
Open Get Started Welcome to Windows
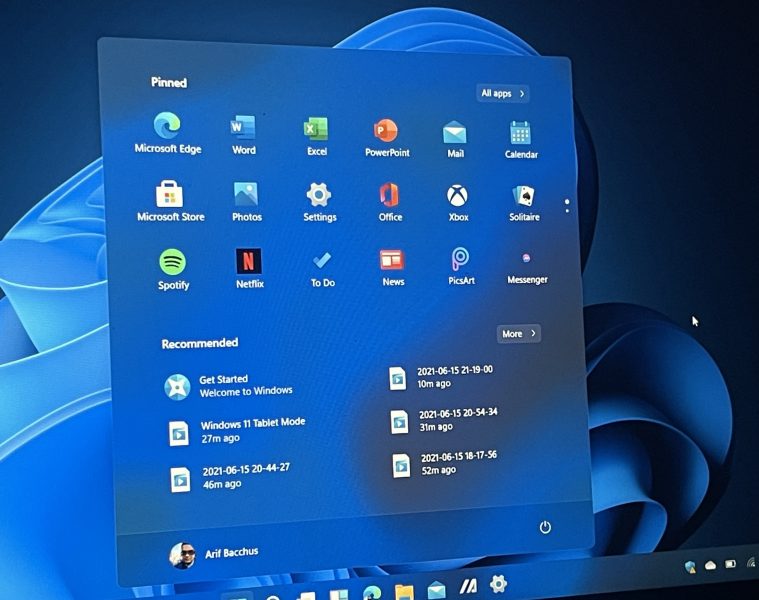[x=229, y=386]
